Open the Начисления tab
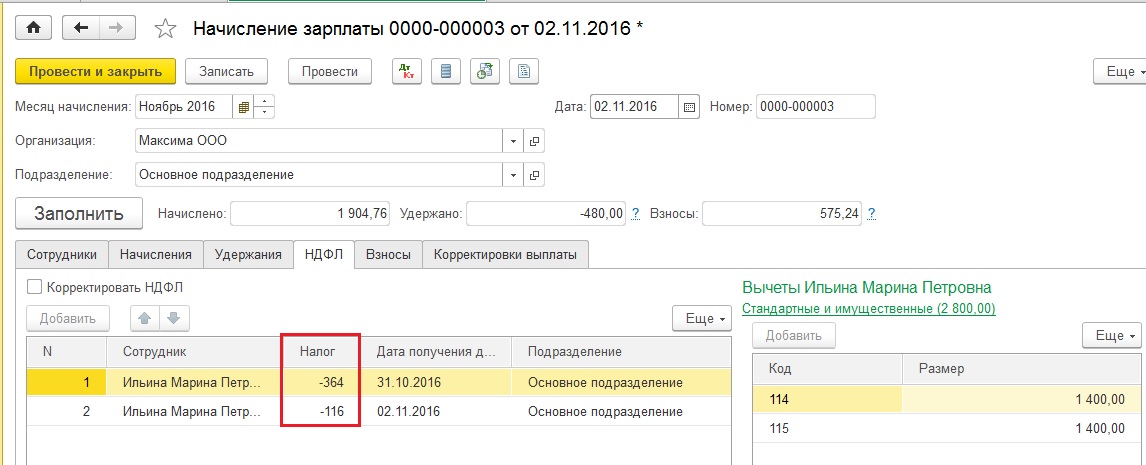 pyautogui.click(x=155, y=255)
